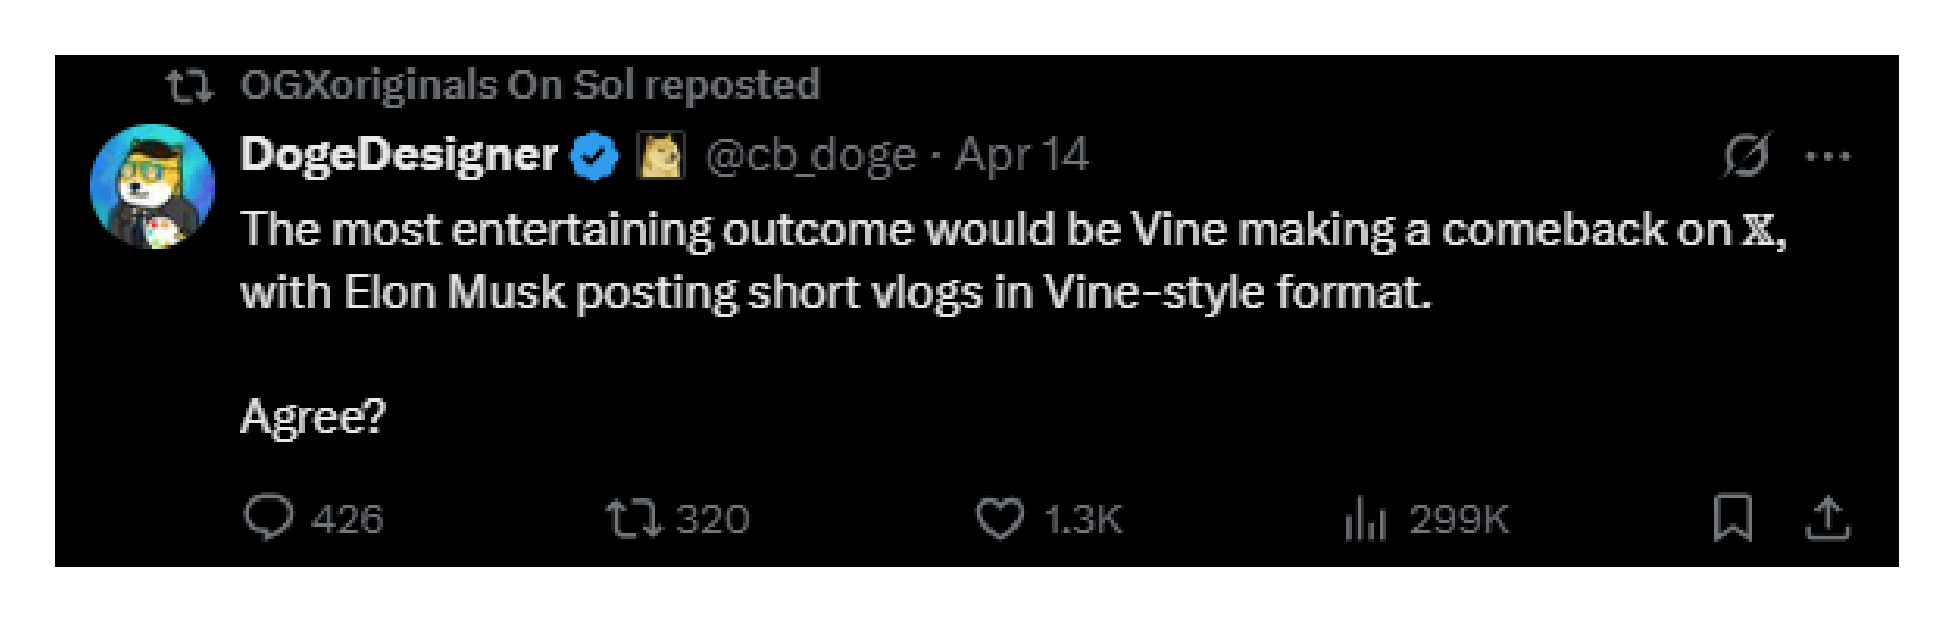
Task: Repost this tweet using retweet icon
Action: [633, 518]
